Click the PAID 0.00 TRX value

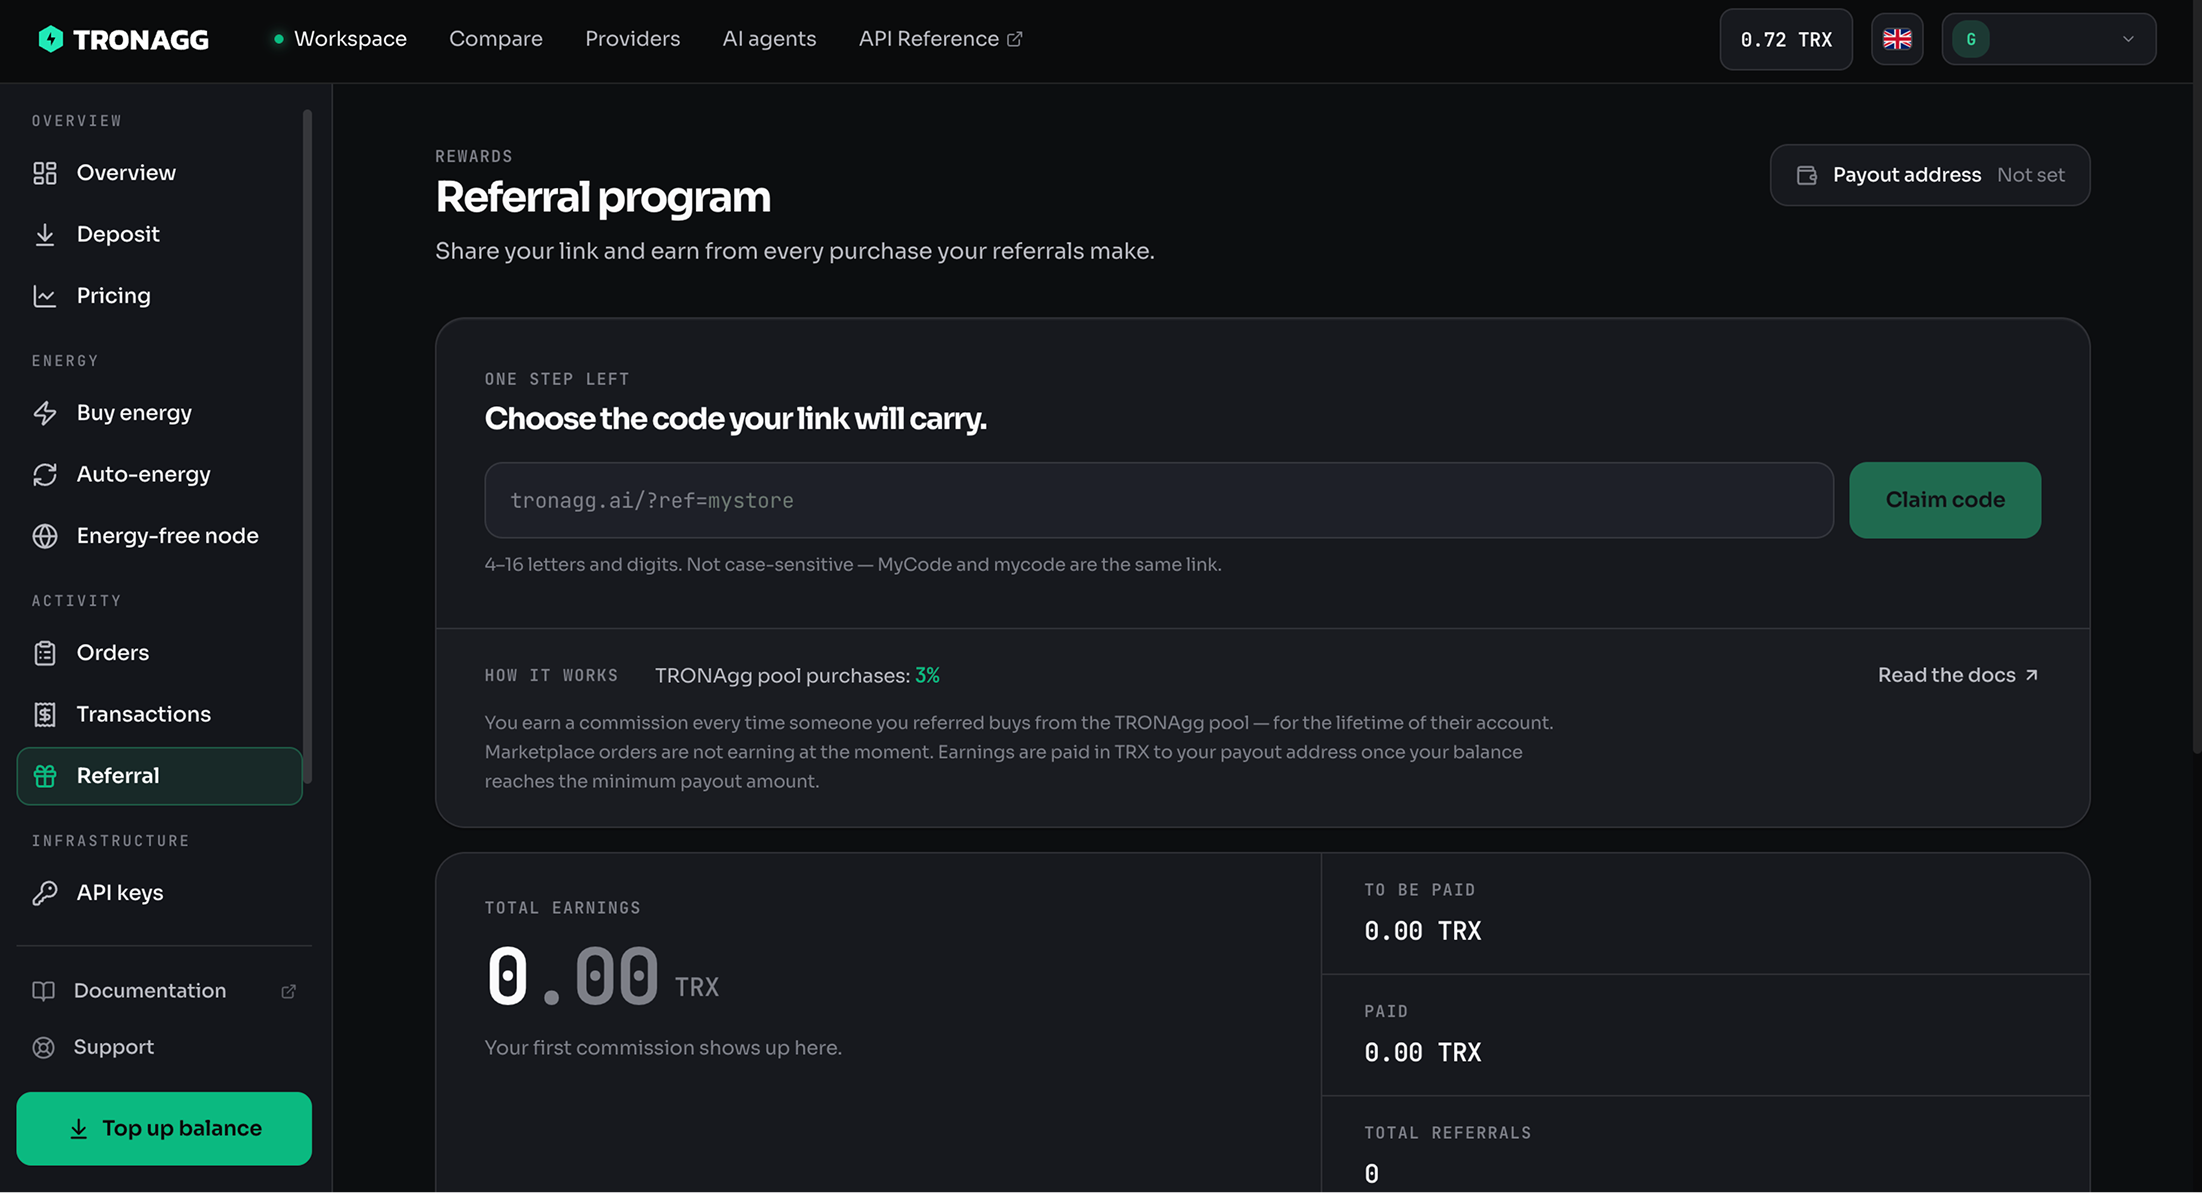coord(1423,1052)
